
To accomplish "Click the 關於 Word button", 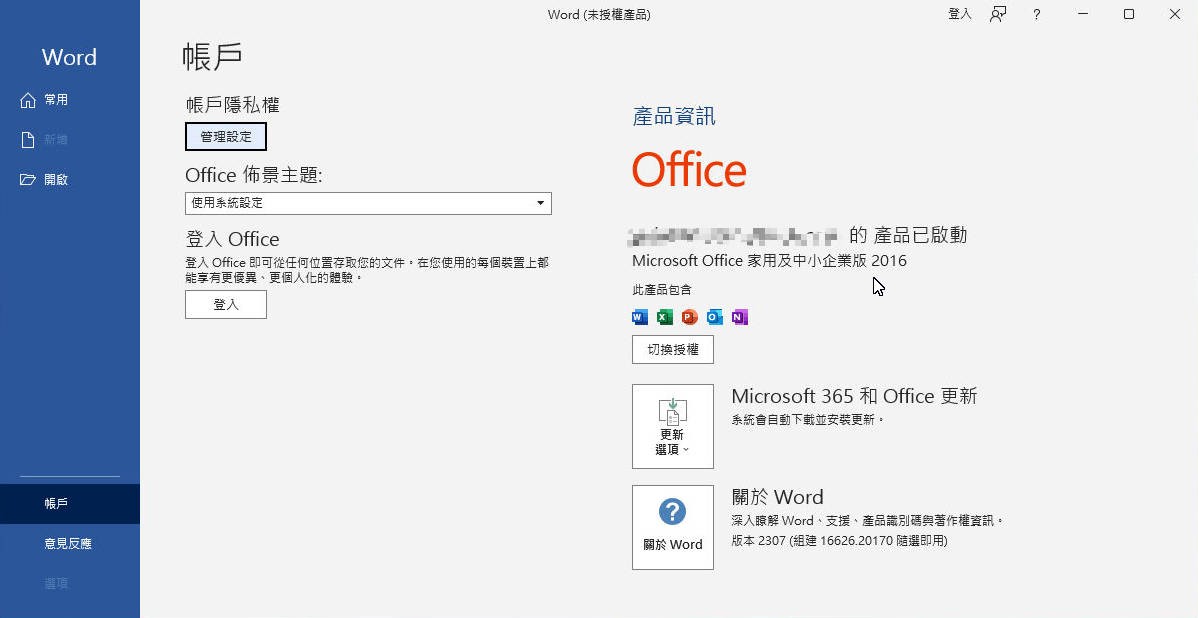I will [x=673, y=527].
